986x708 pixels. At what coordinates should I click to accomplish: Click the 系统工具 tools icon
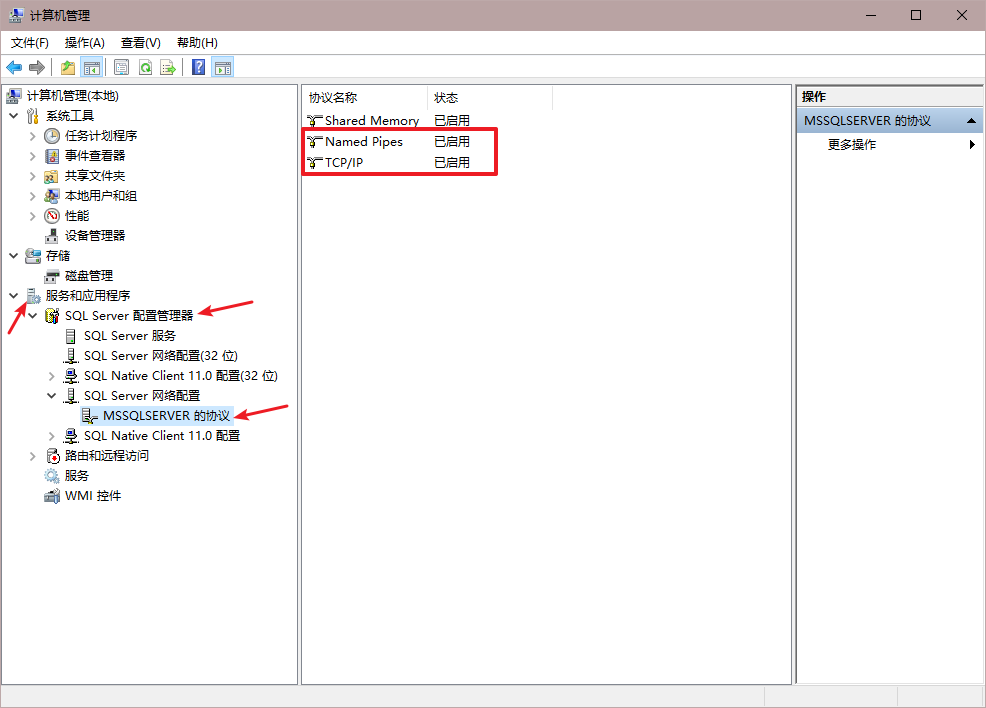[33, 116]
